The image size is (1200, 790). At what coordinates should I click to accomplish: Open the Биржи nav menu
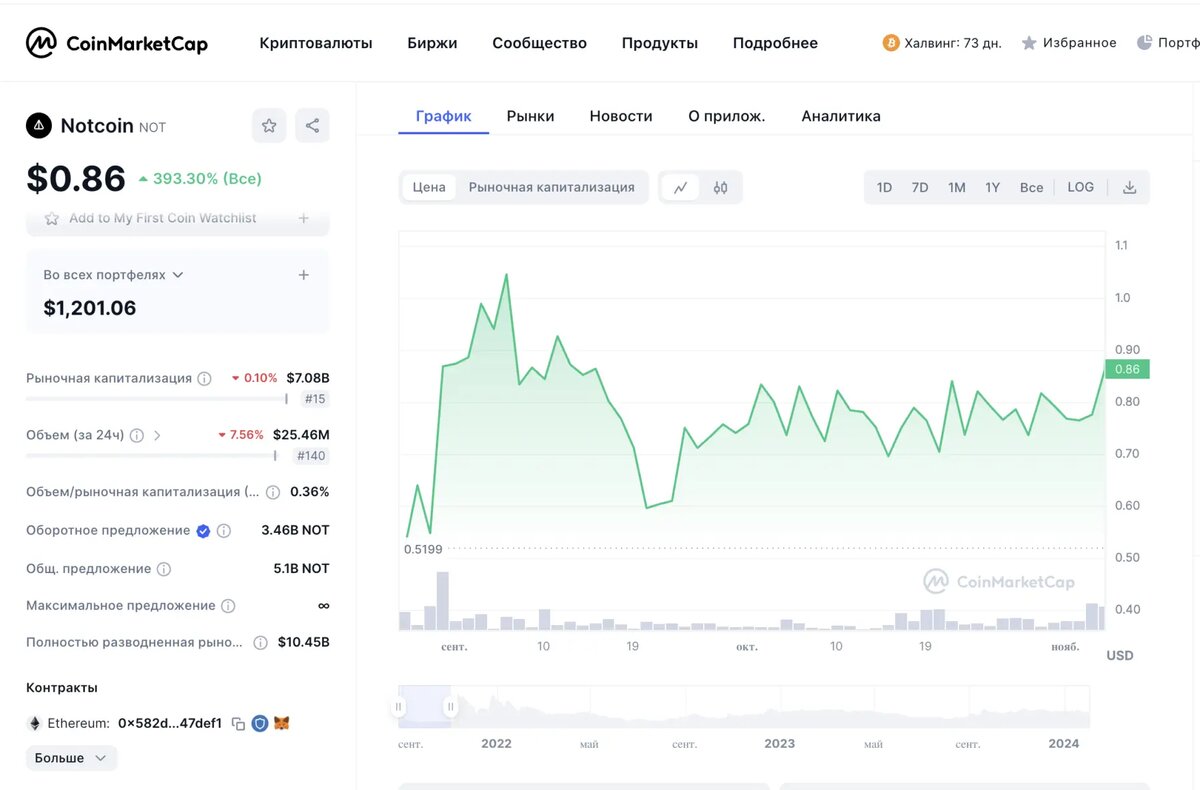click(432, 43)
